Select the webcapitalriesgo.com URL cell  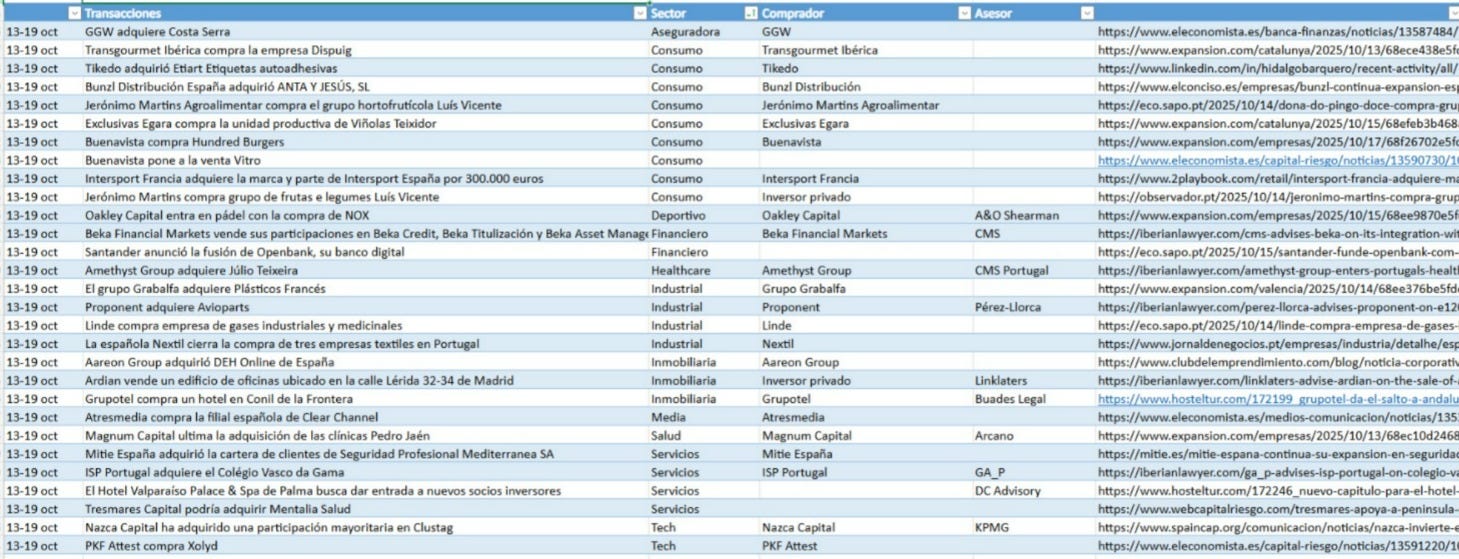1278,509
